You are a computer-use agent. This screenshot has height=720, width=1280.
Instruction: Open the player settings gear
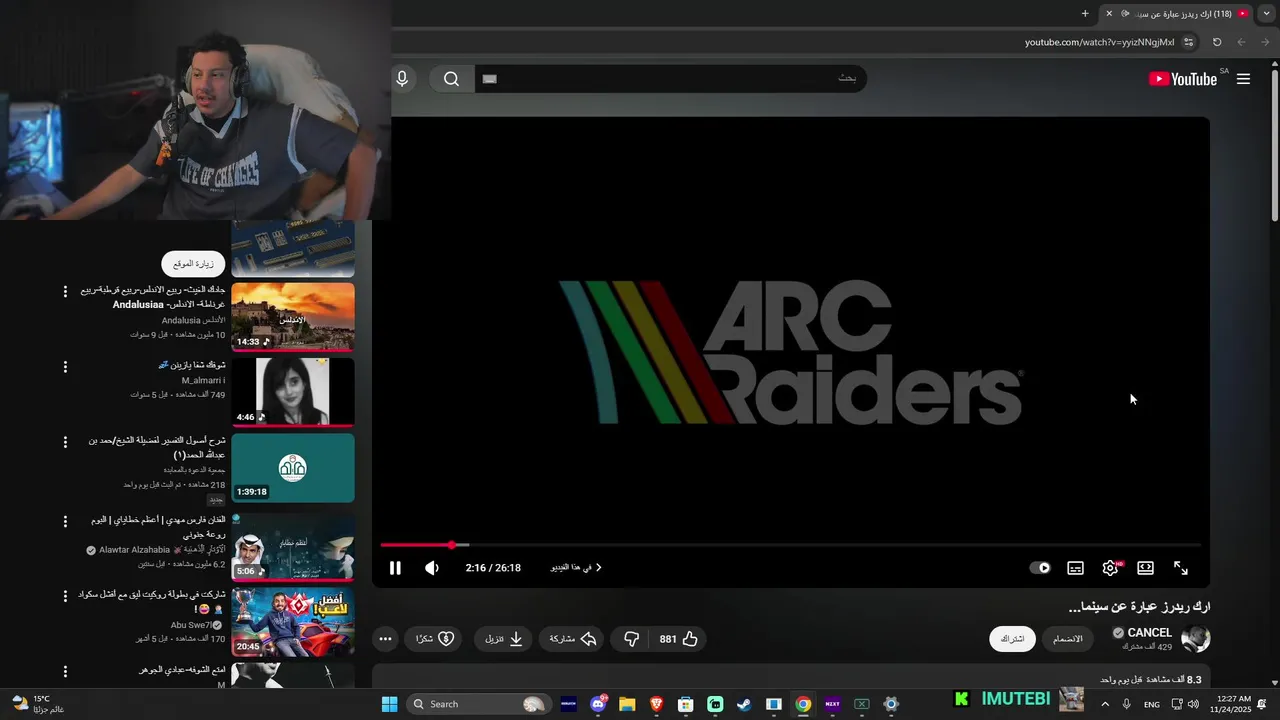(x=1110, y=568)
